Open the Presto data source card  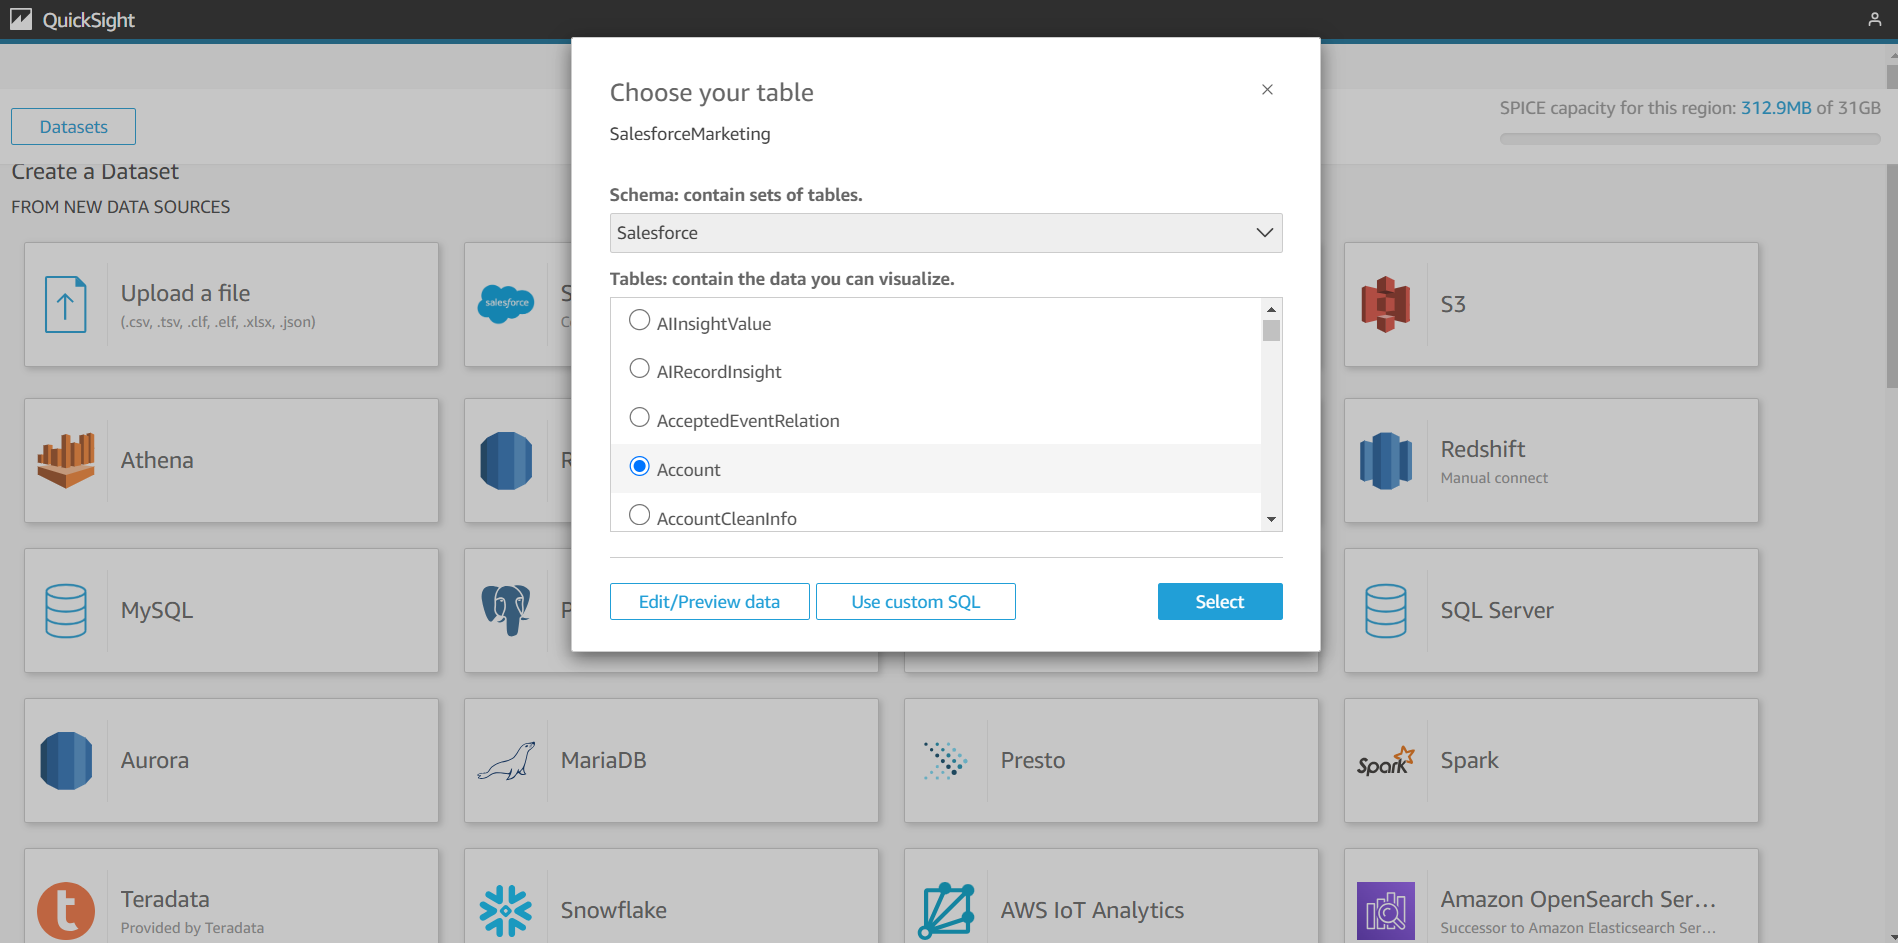[x=1111, y=761]
